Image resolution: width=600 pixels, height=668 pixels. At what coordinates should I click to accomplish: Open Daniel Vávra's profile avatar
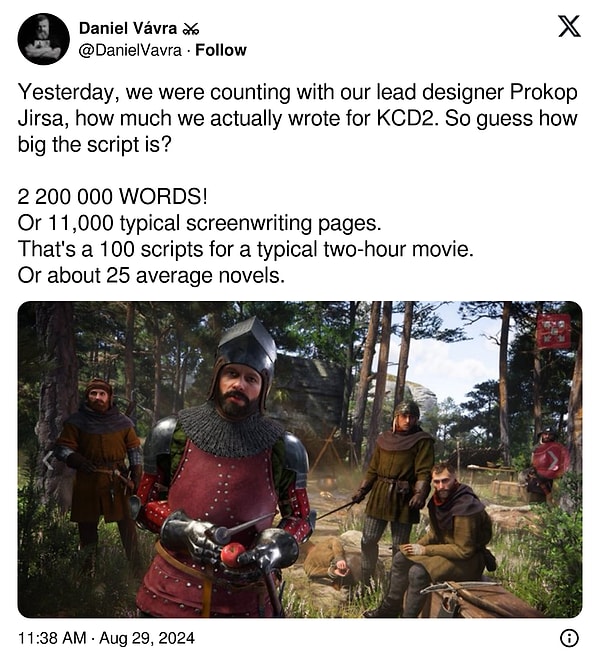coord(43,39)
